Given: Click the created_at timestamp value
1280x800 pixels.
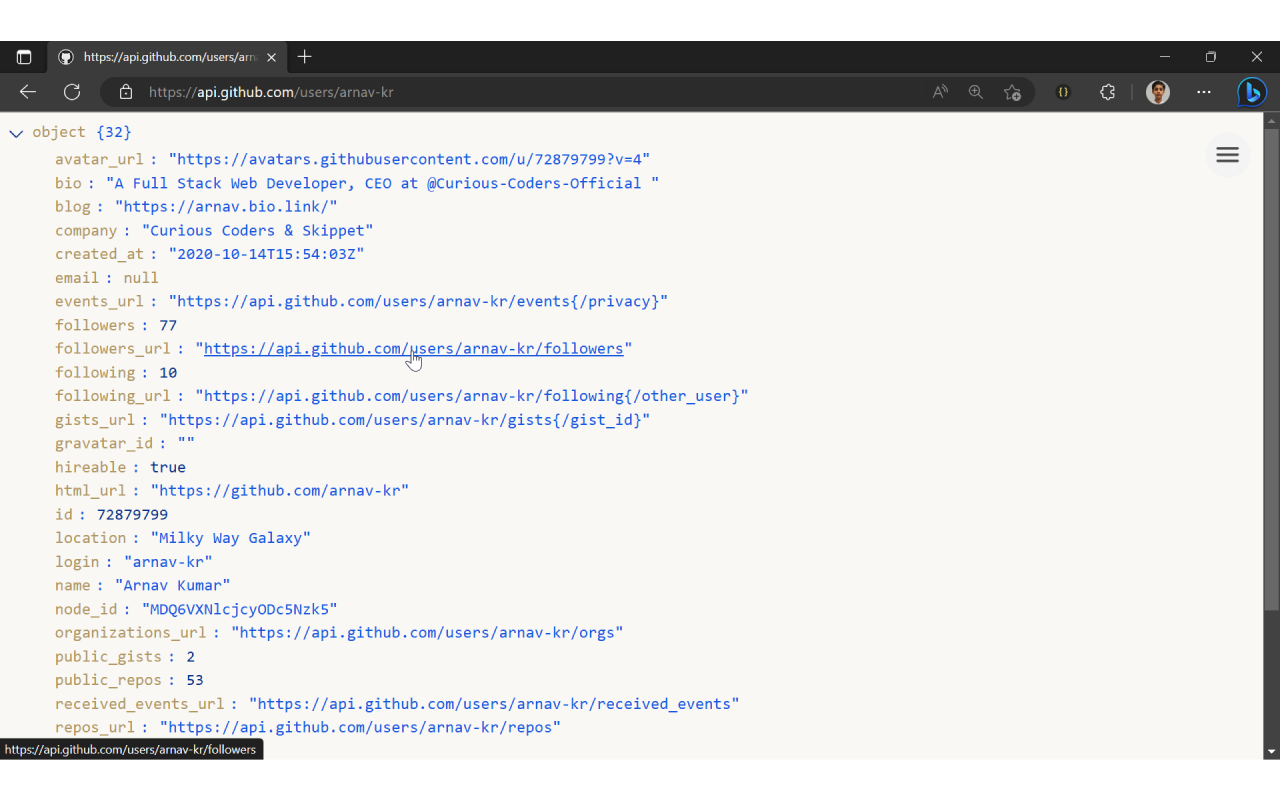Looking at the screenshot, I should pos(266,254).
